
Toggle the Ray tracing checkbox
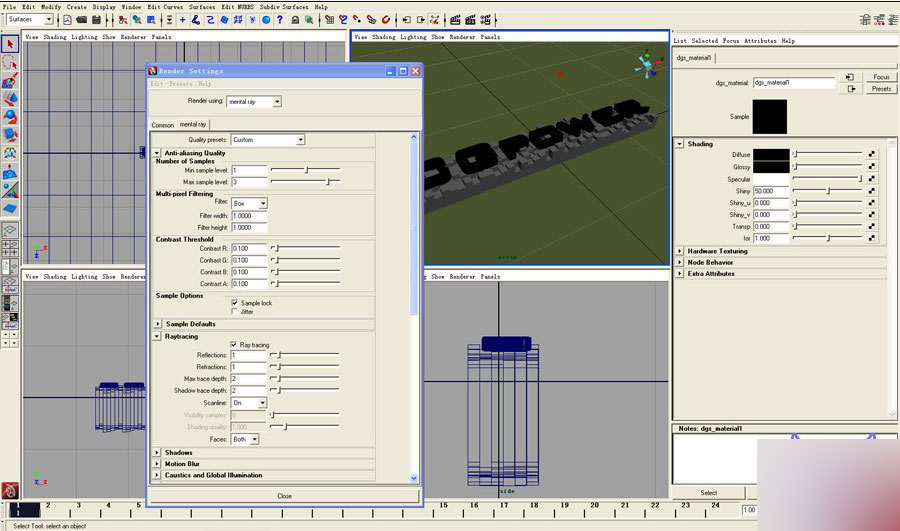pyautogui.click(x=234, y=345)
